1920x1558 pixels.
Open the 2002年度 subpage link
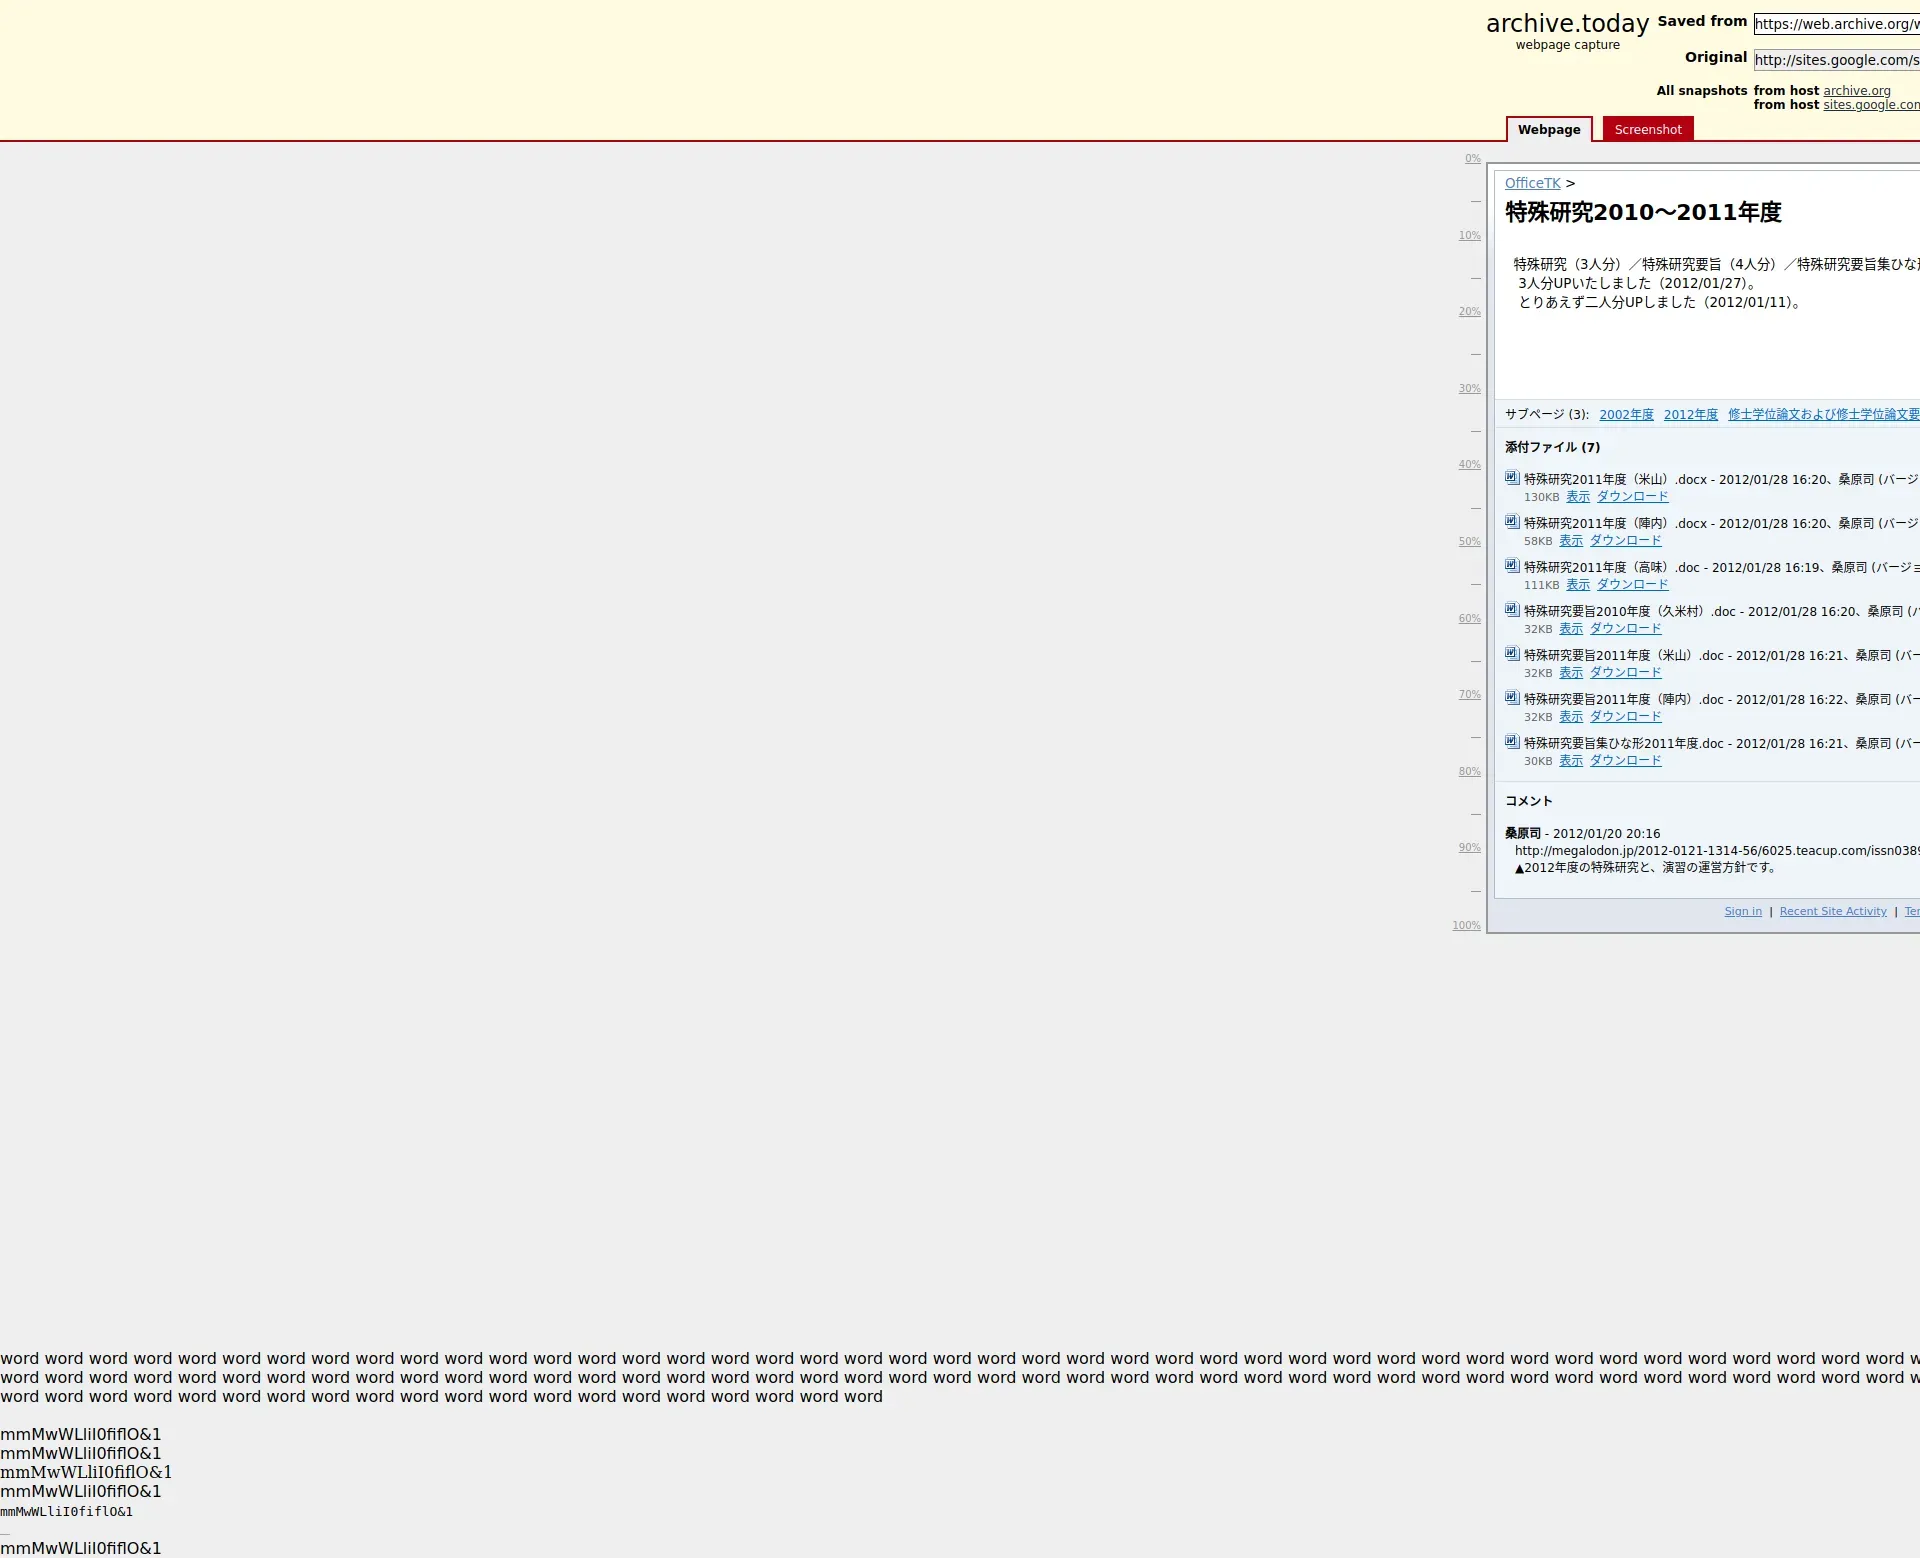coord(1626,415)
